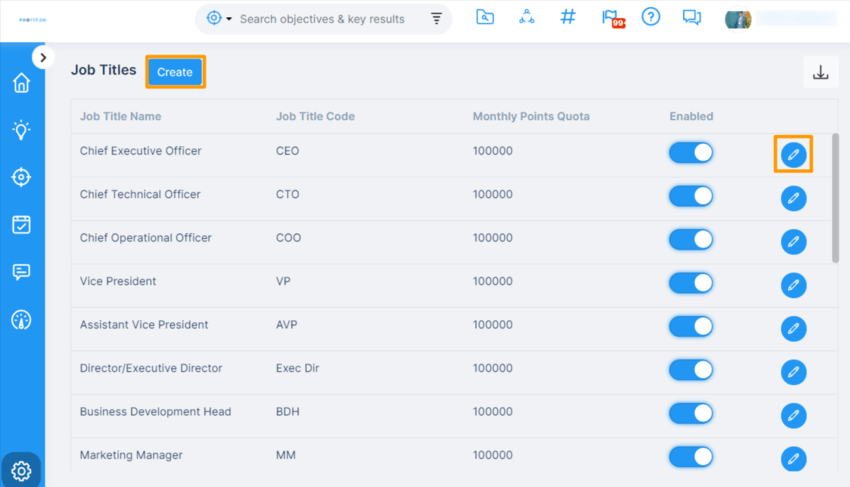Open the Settings gear in sidebar
Viewport: 850px width, 487px height.
(21, 471)
